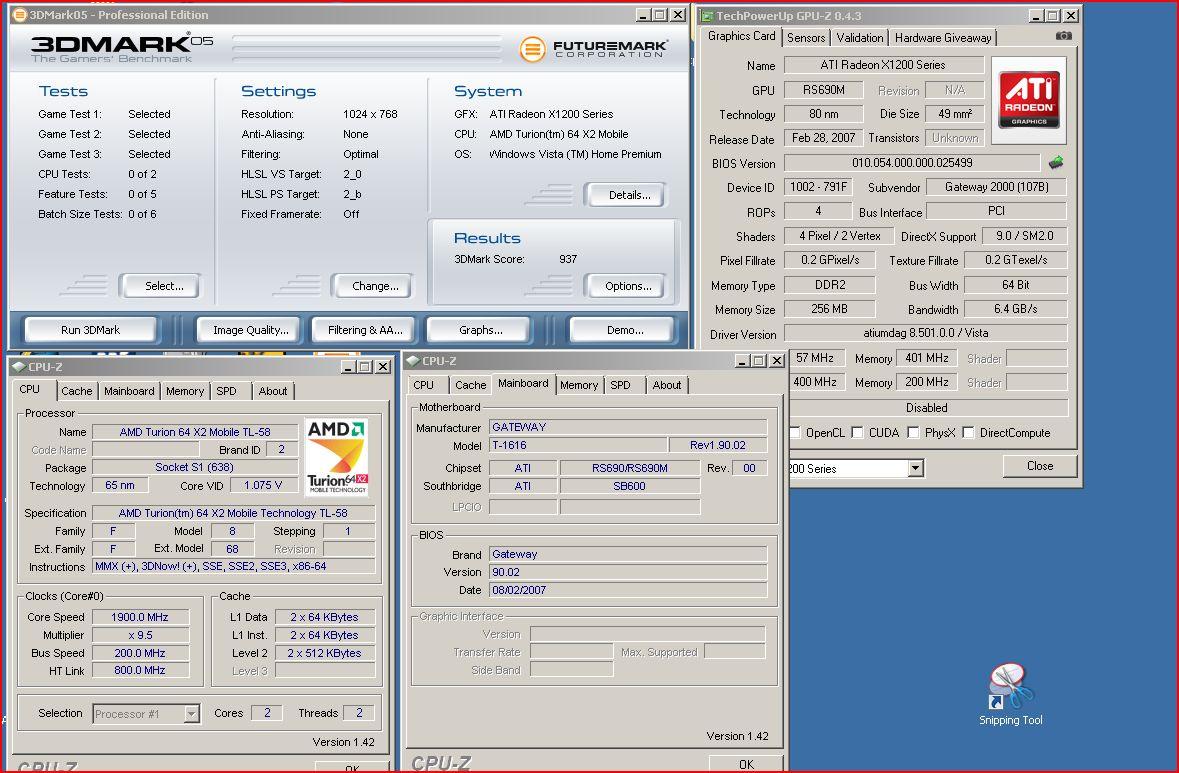Viewport: 1179px width, 773px height.
Task: Toggle CUDA checkbox in GPU-Z
Action: click(858, 432)
